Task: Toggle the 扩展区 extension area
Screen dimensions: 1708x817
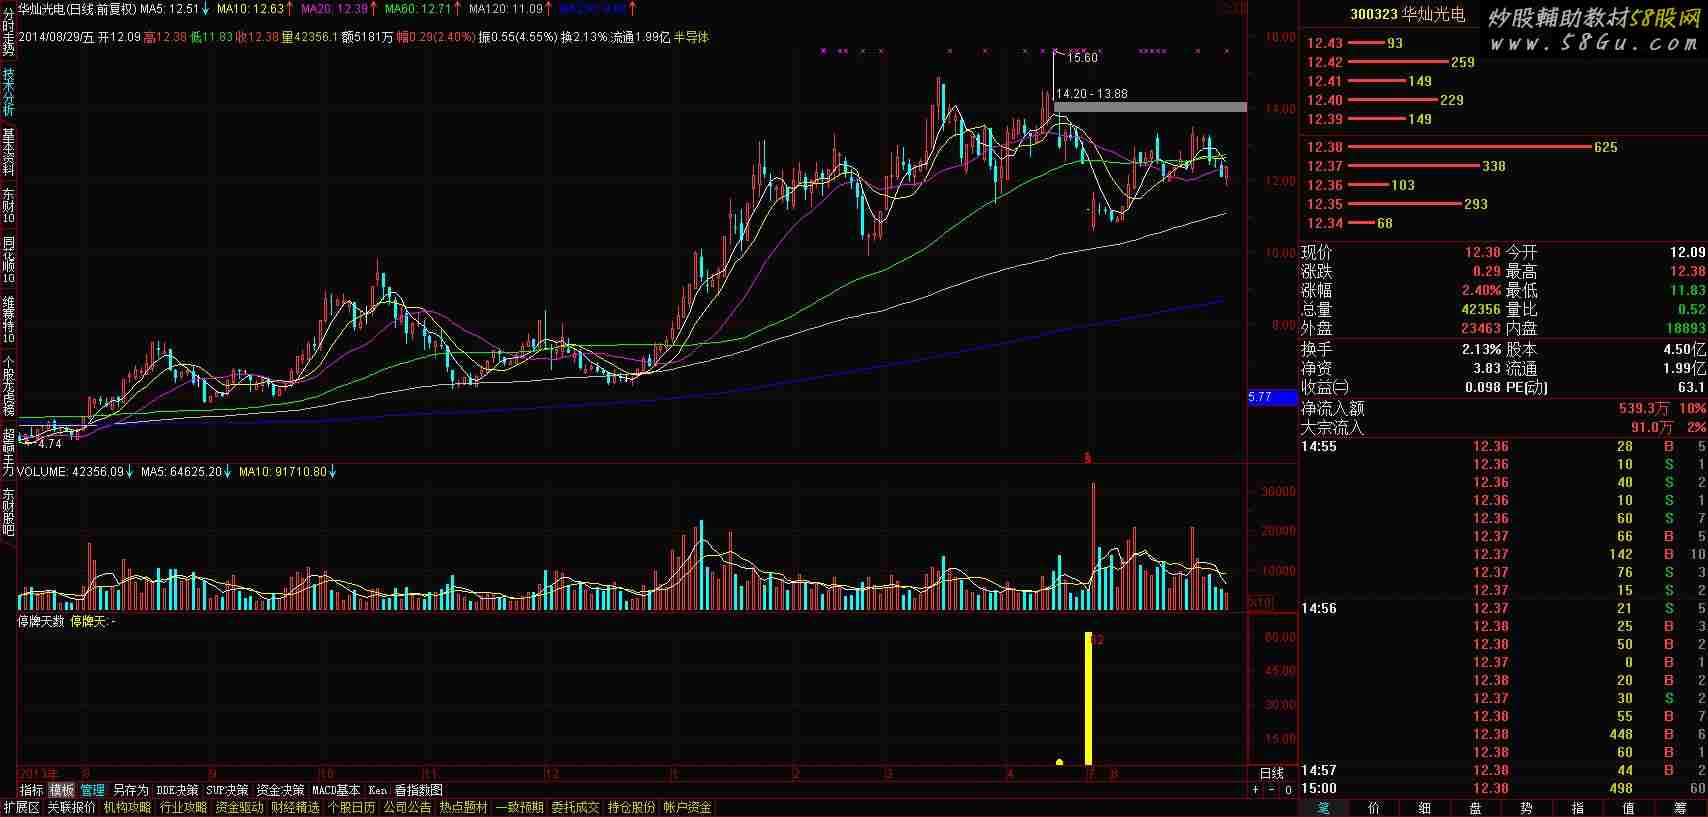Action: click(x=21, y=807)
